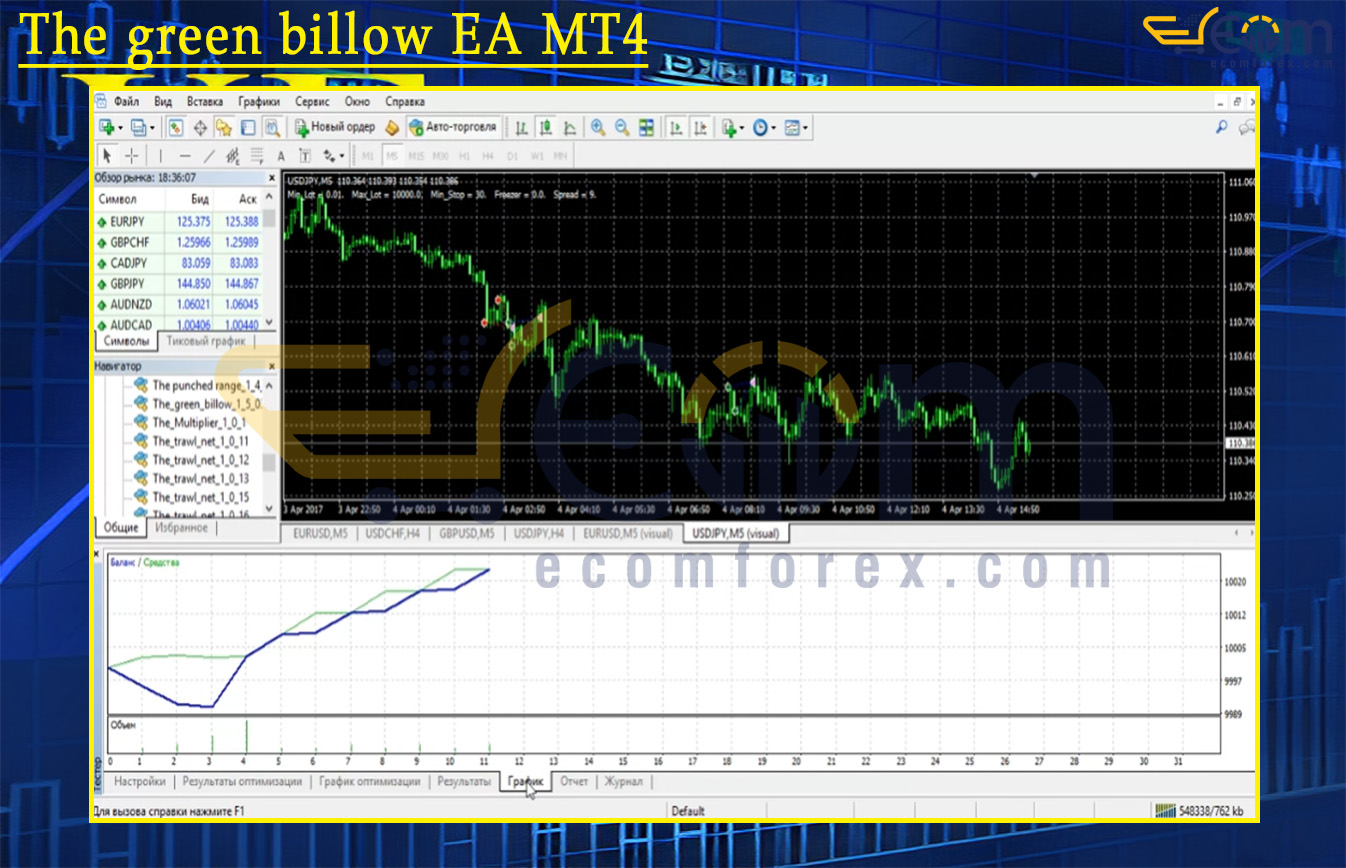Select the trendline drawing tool
Image resolution: width=1346 pixels, height=868 pixels.
click(x=209, y=156)
